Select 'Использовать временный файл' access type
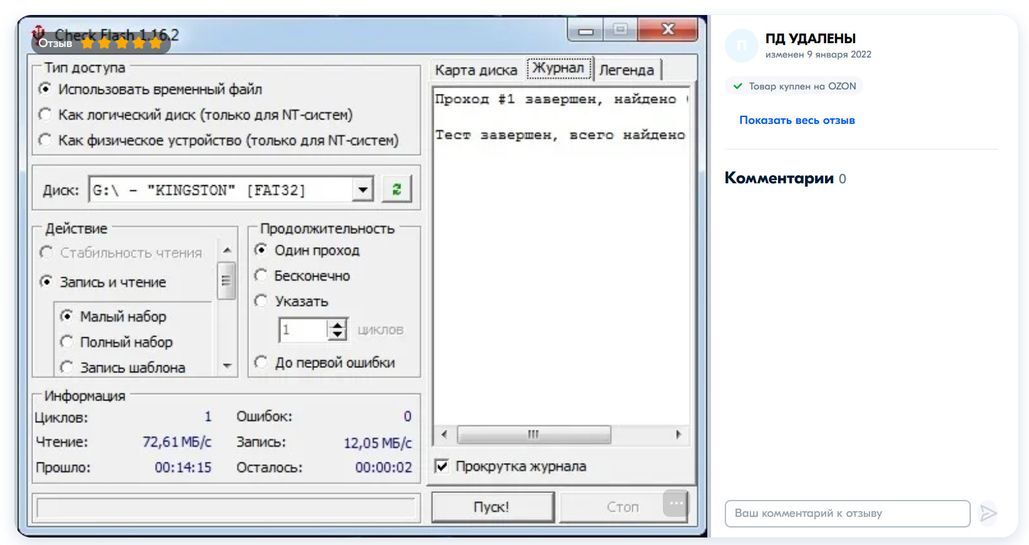Viewport: 1029px width, 545px height. [45, 89]
